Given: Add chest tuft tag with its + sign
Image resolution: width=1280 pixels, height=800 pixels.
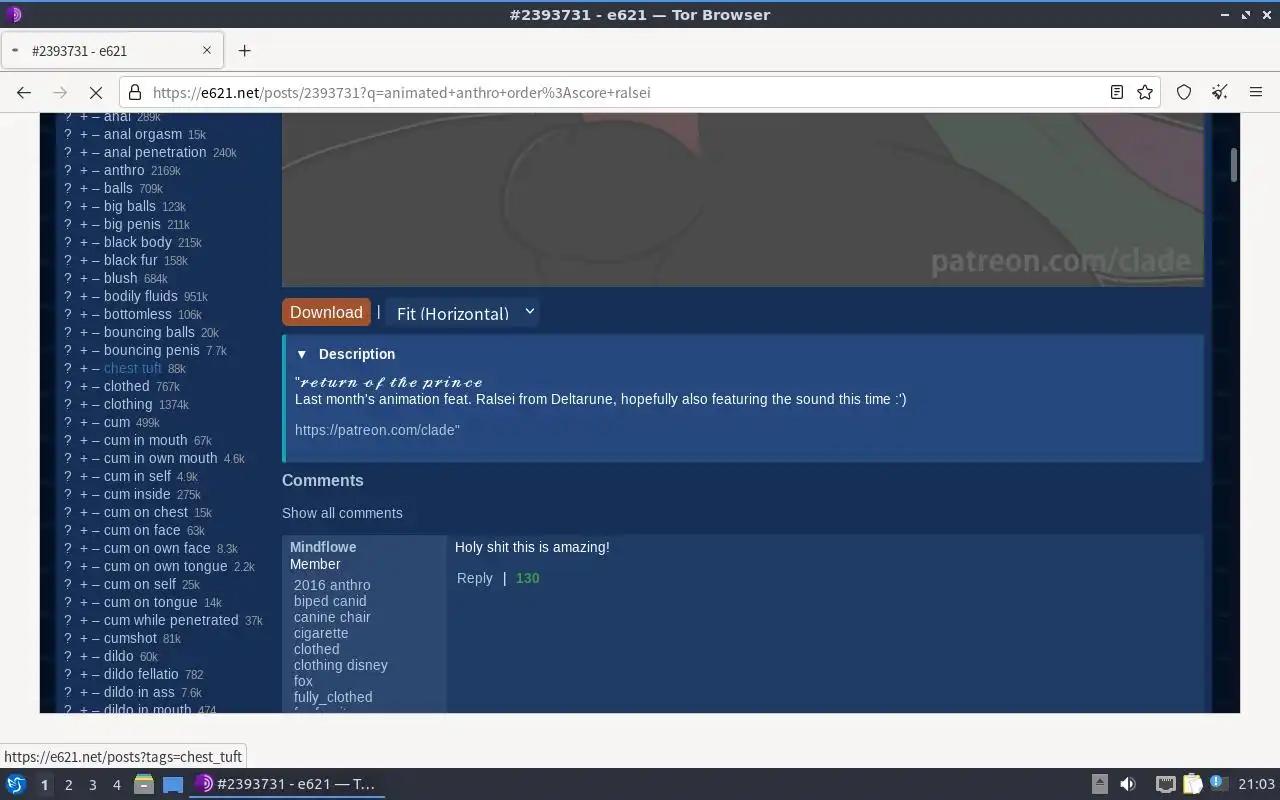Looking at the screenshot, I should coord(84,368).
